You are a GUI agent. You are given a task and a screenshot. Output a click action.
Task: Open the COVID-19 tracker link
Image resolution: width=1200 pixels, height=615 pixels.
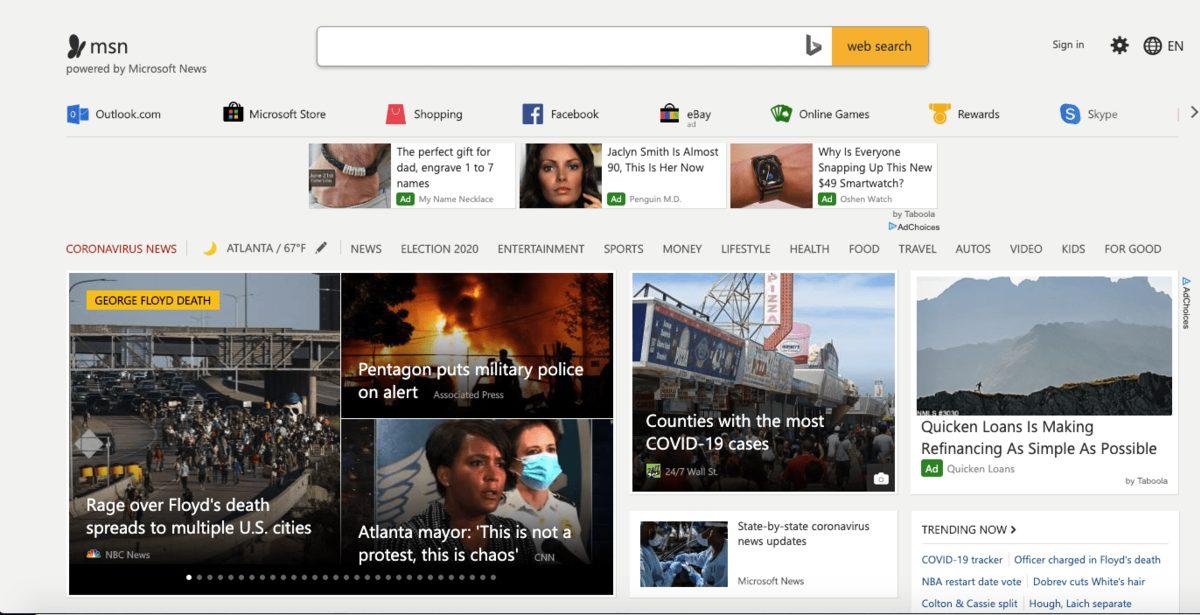point(960,559)
